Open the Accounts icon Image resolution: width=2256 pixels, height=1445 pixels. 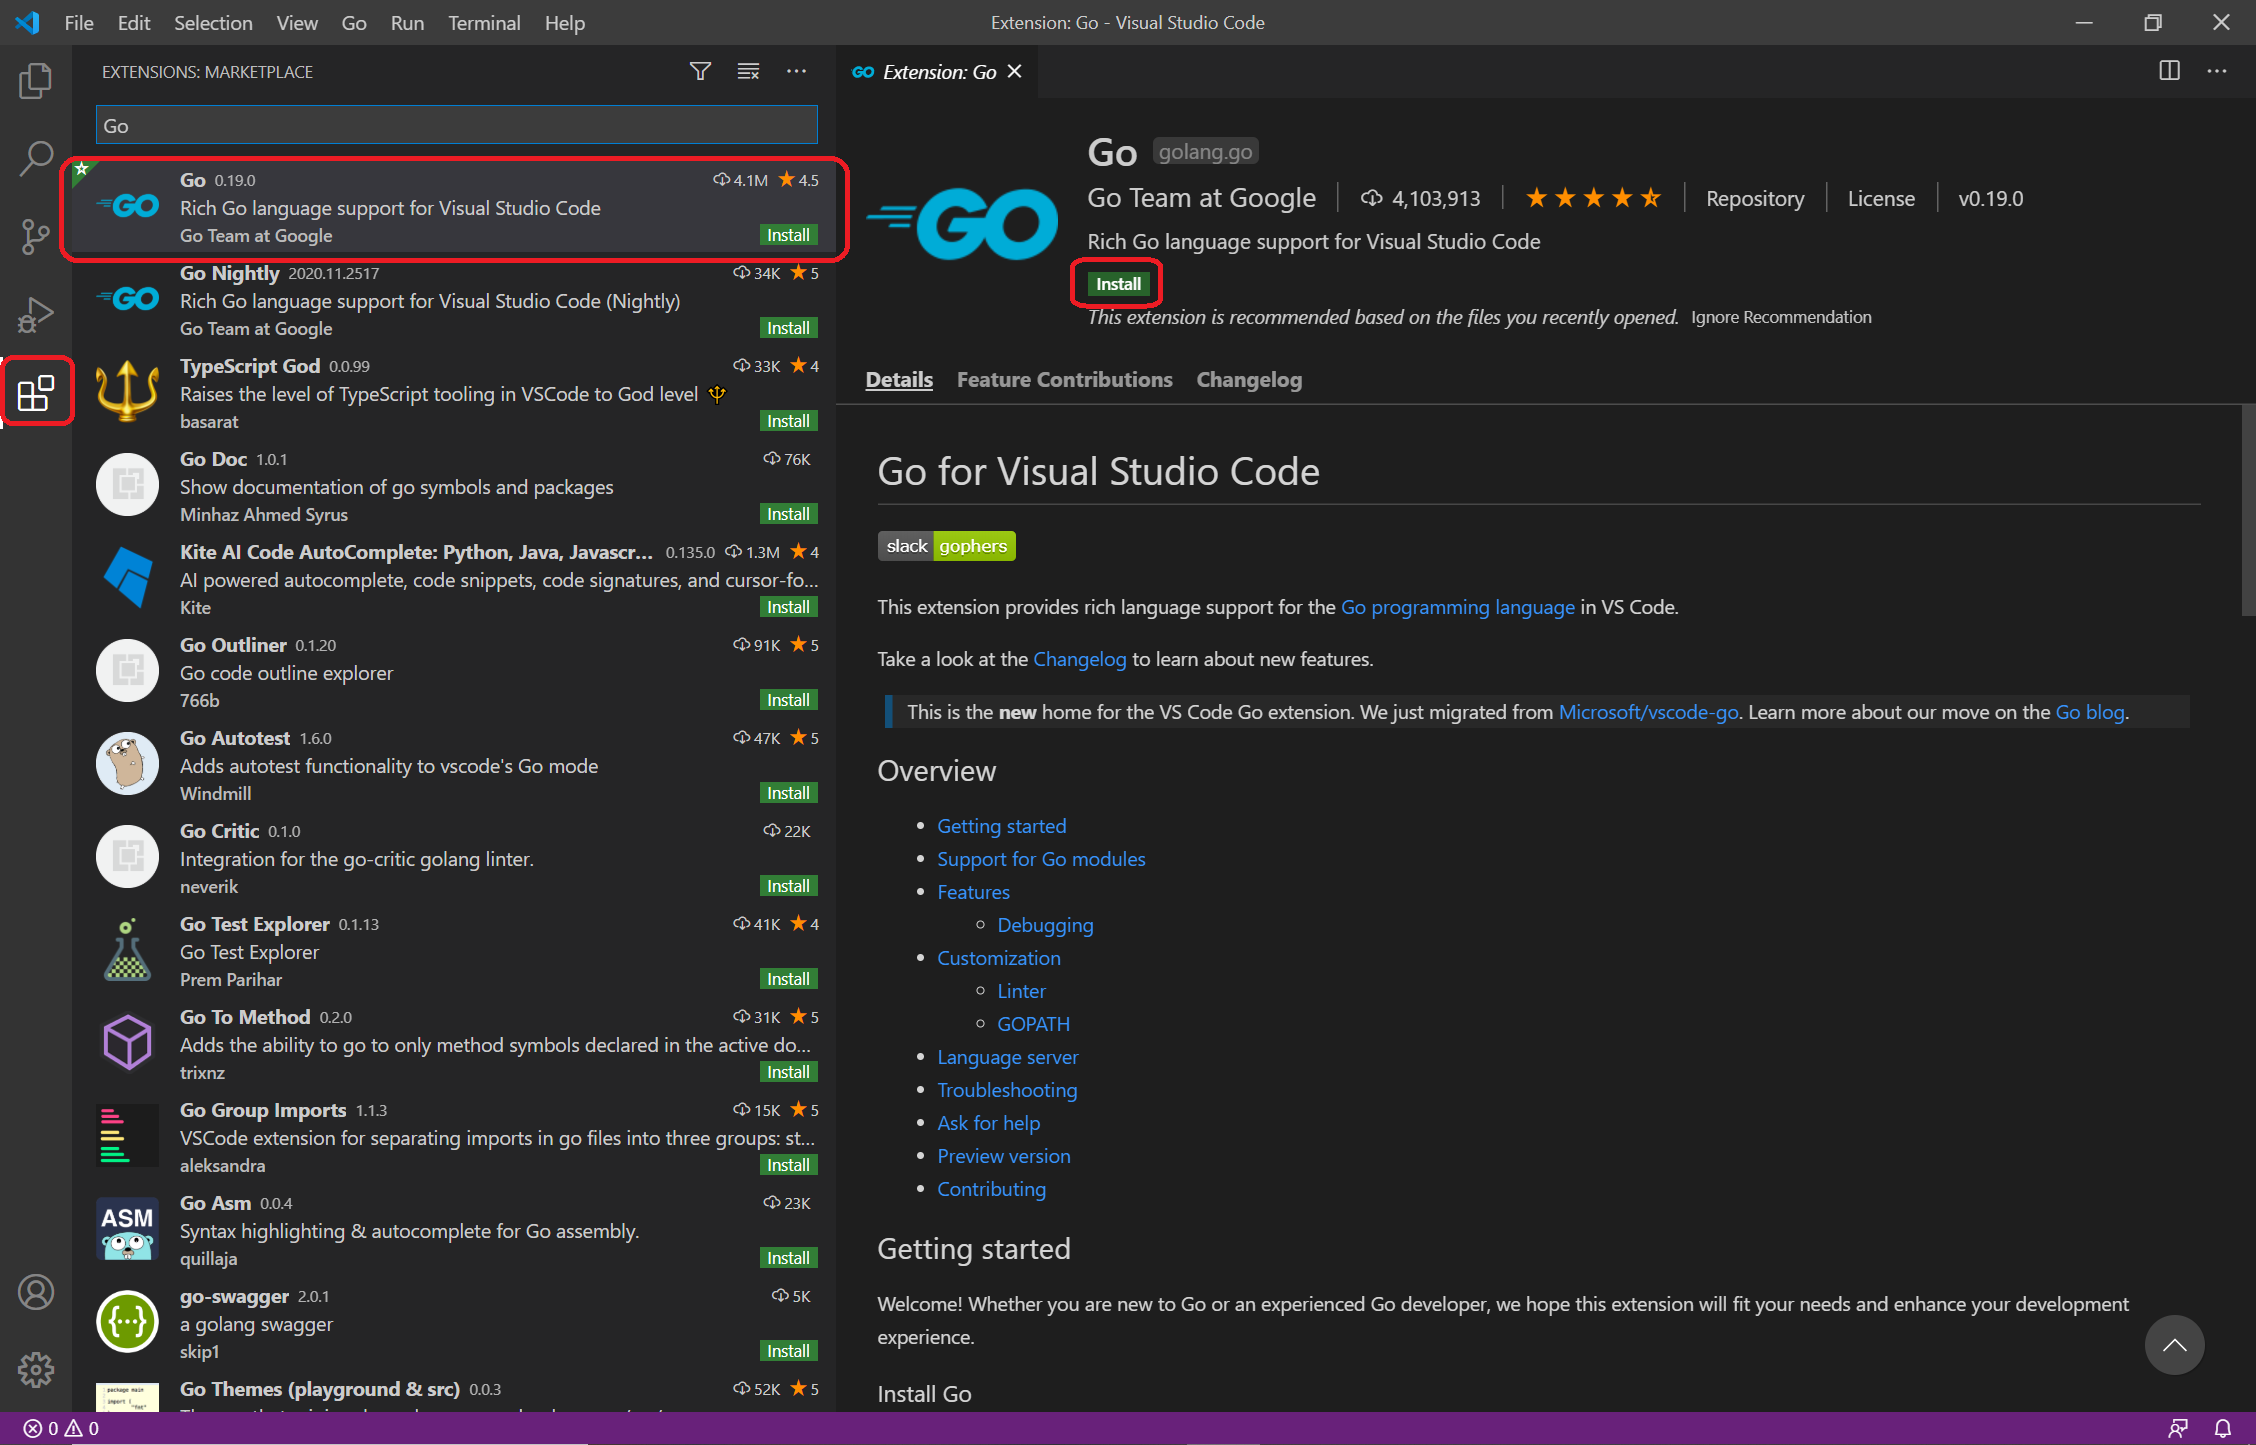pos(36,1292)
